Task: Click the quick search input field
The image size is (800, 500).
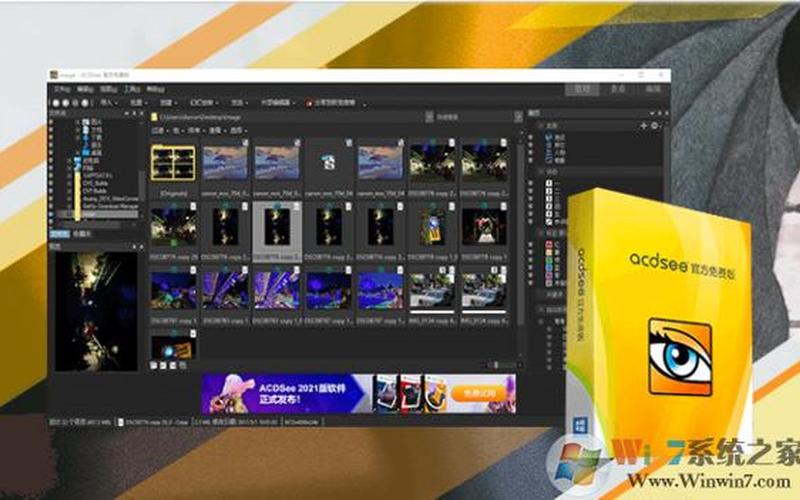Action: click(x=473, y=117)
